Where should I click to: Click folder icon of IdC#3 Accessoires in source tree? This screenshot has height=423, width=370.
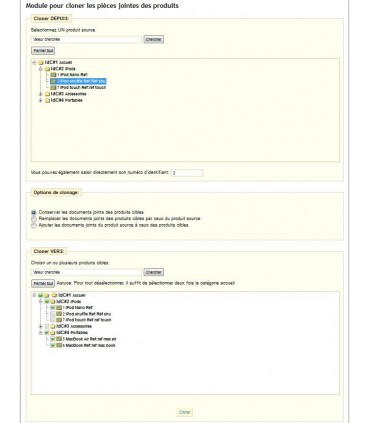pyautogui.click(x=47, y=94)
